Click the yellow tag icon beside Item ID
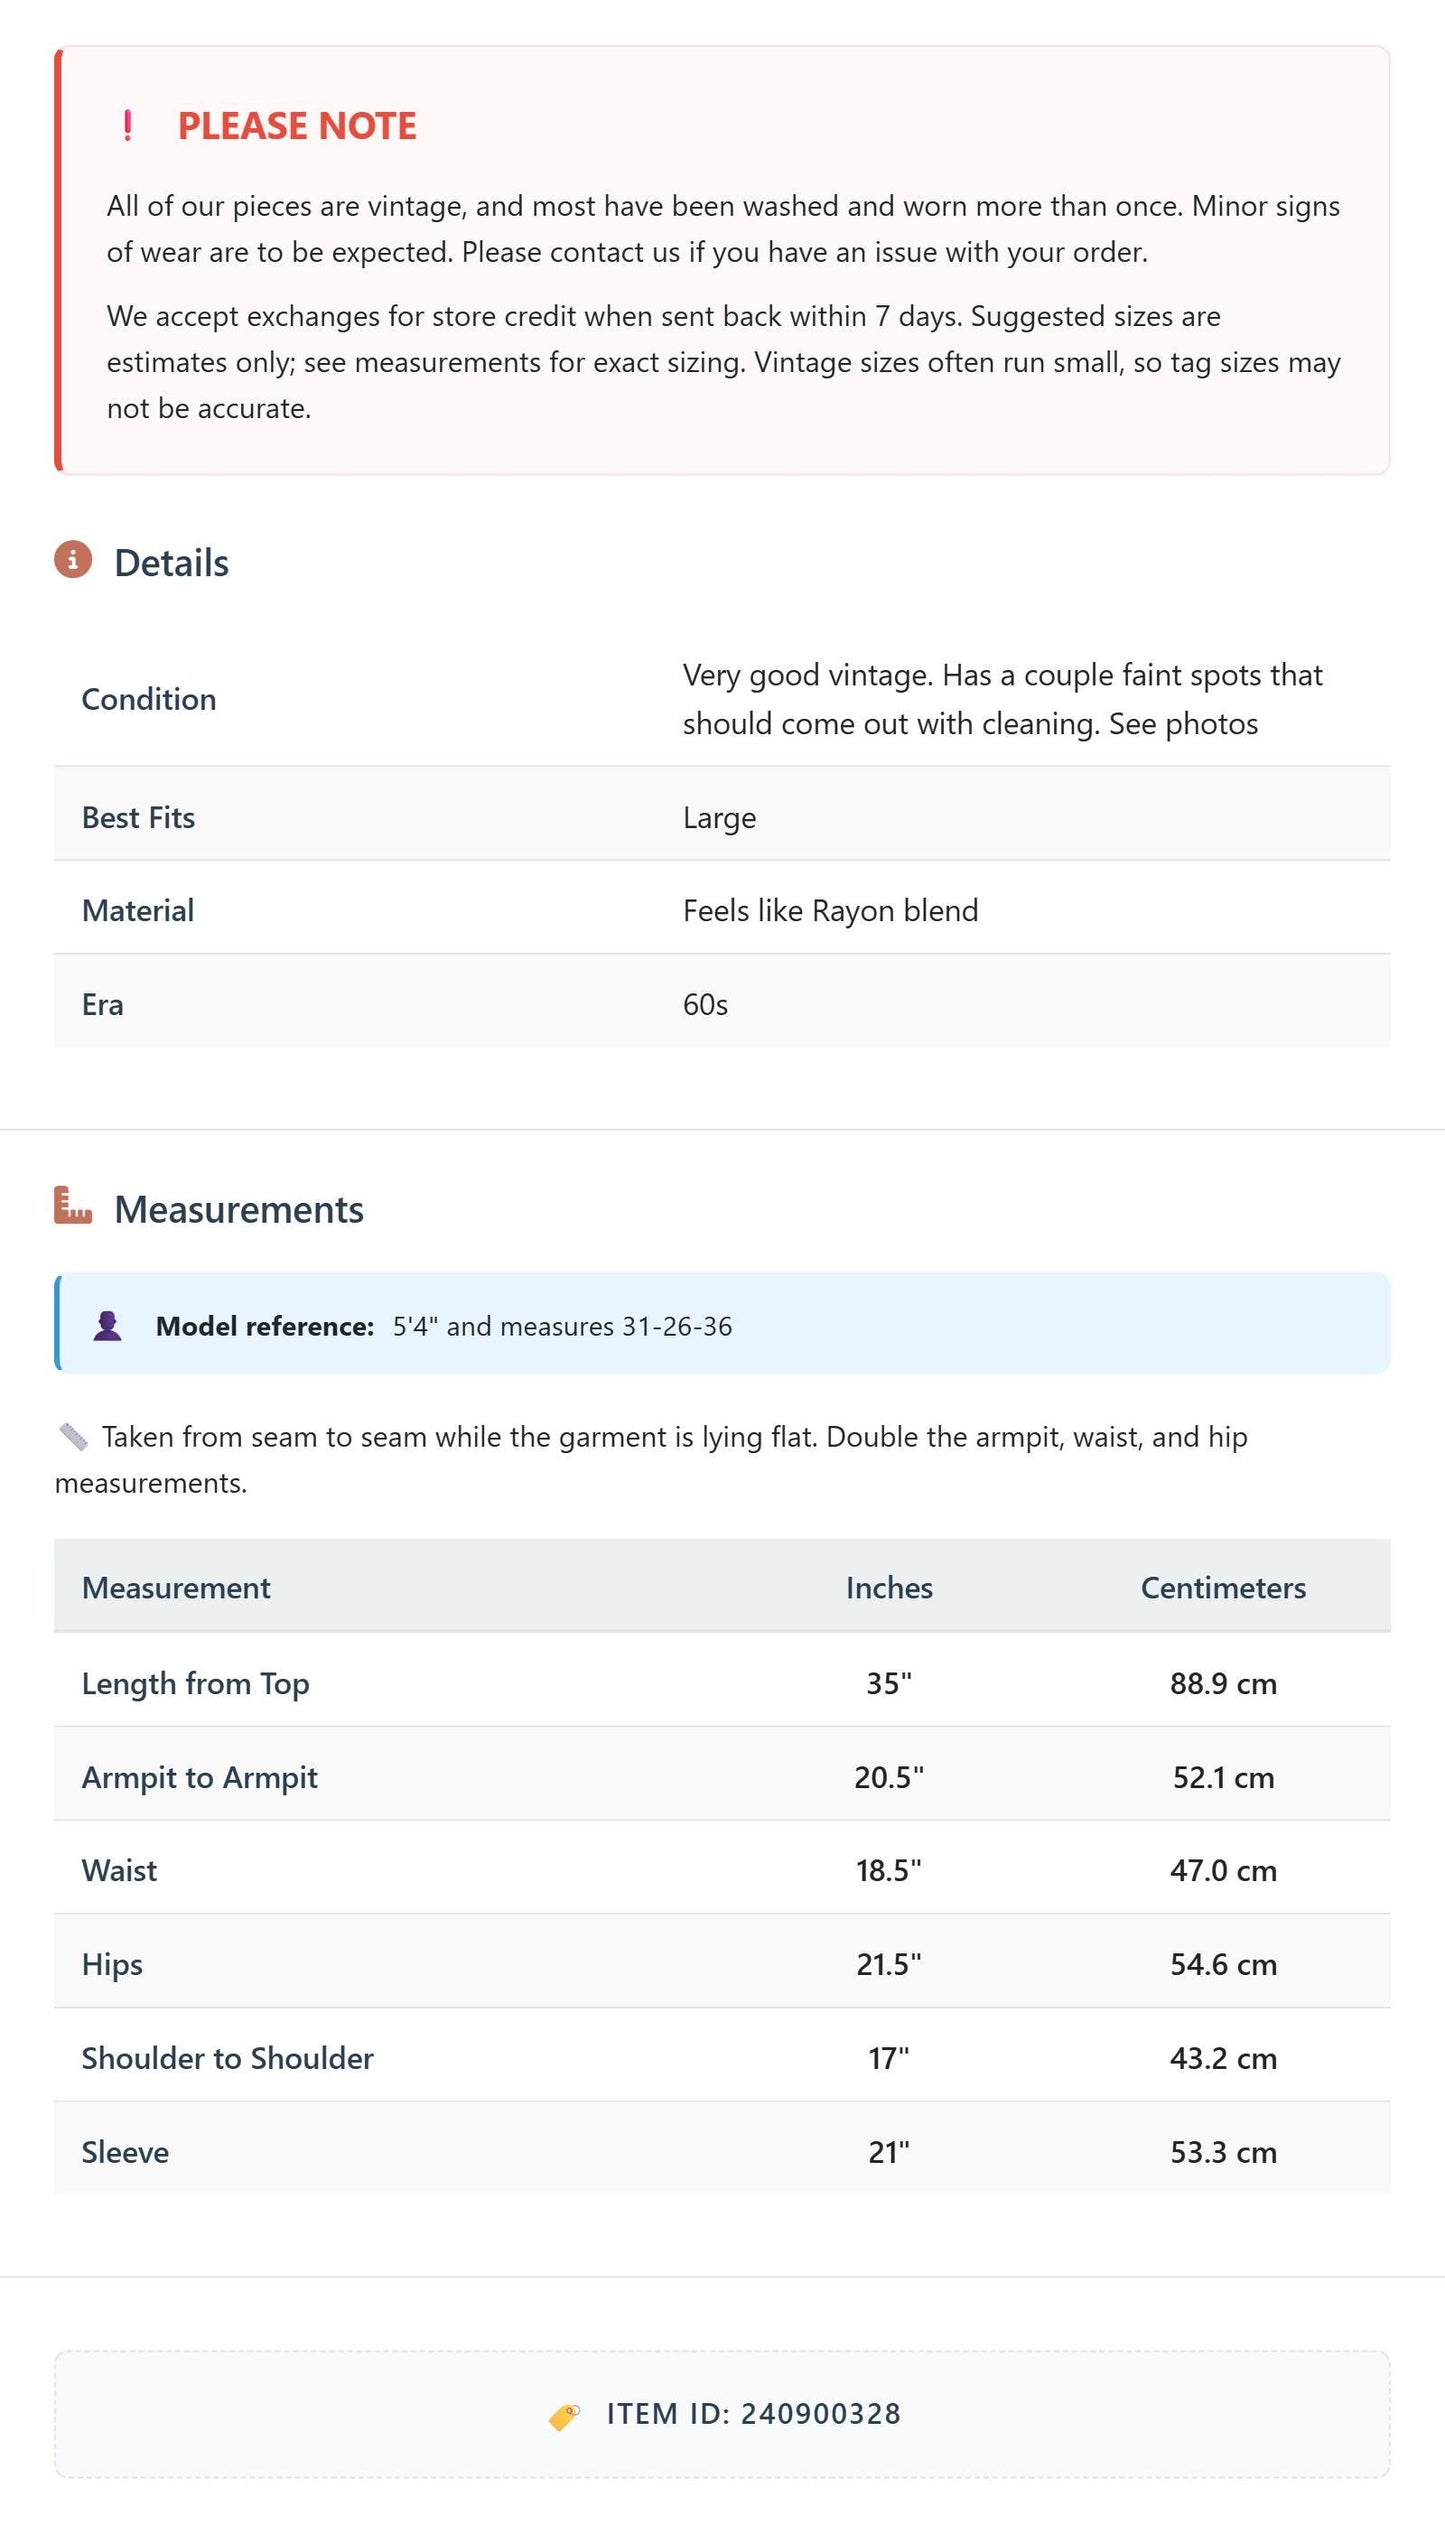 (x=565, y=2416)
